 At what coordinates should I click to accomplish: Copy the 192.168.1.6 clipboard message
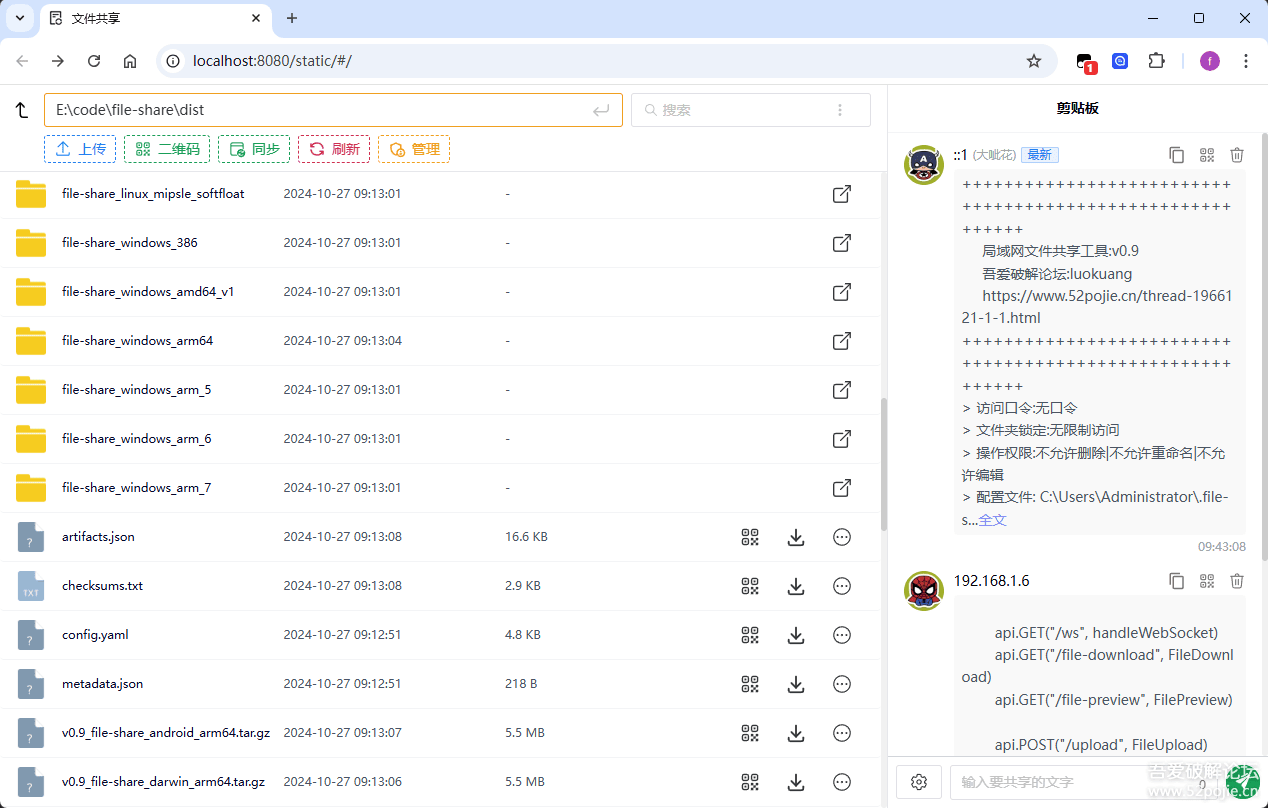[1177, 581]
